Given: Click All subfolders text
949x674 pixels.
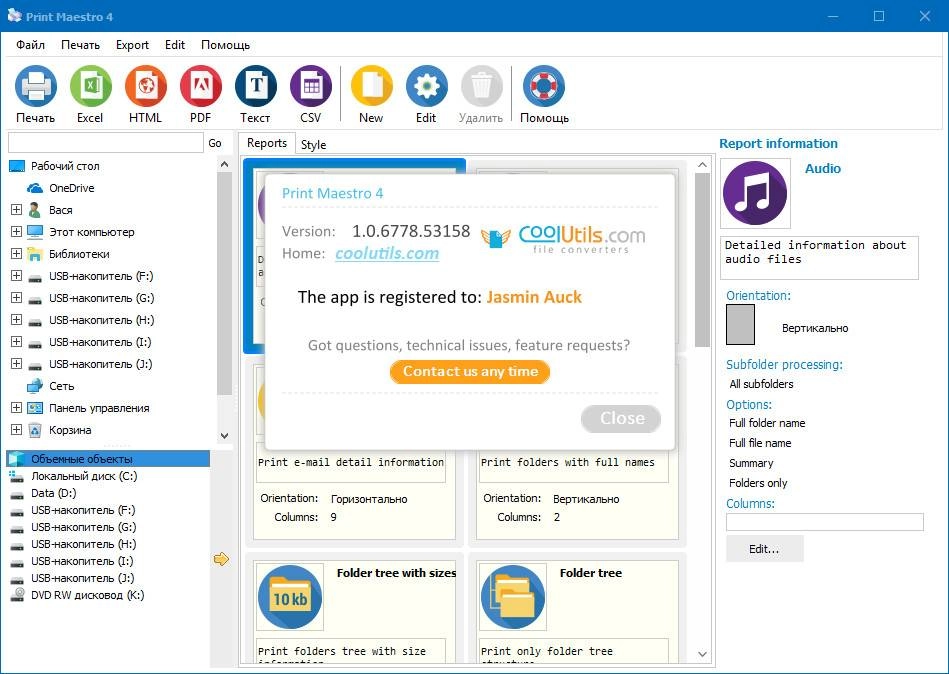Looking at the screenshot, I should (761, 384).
